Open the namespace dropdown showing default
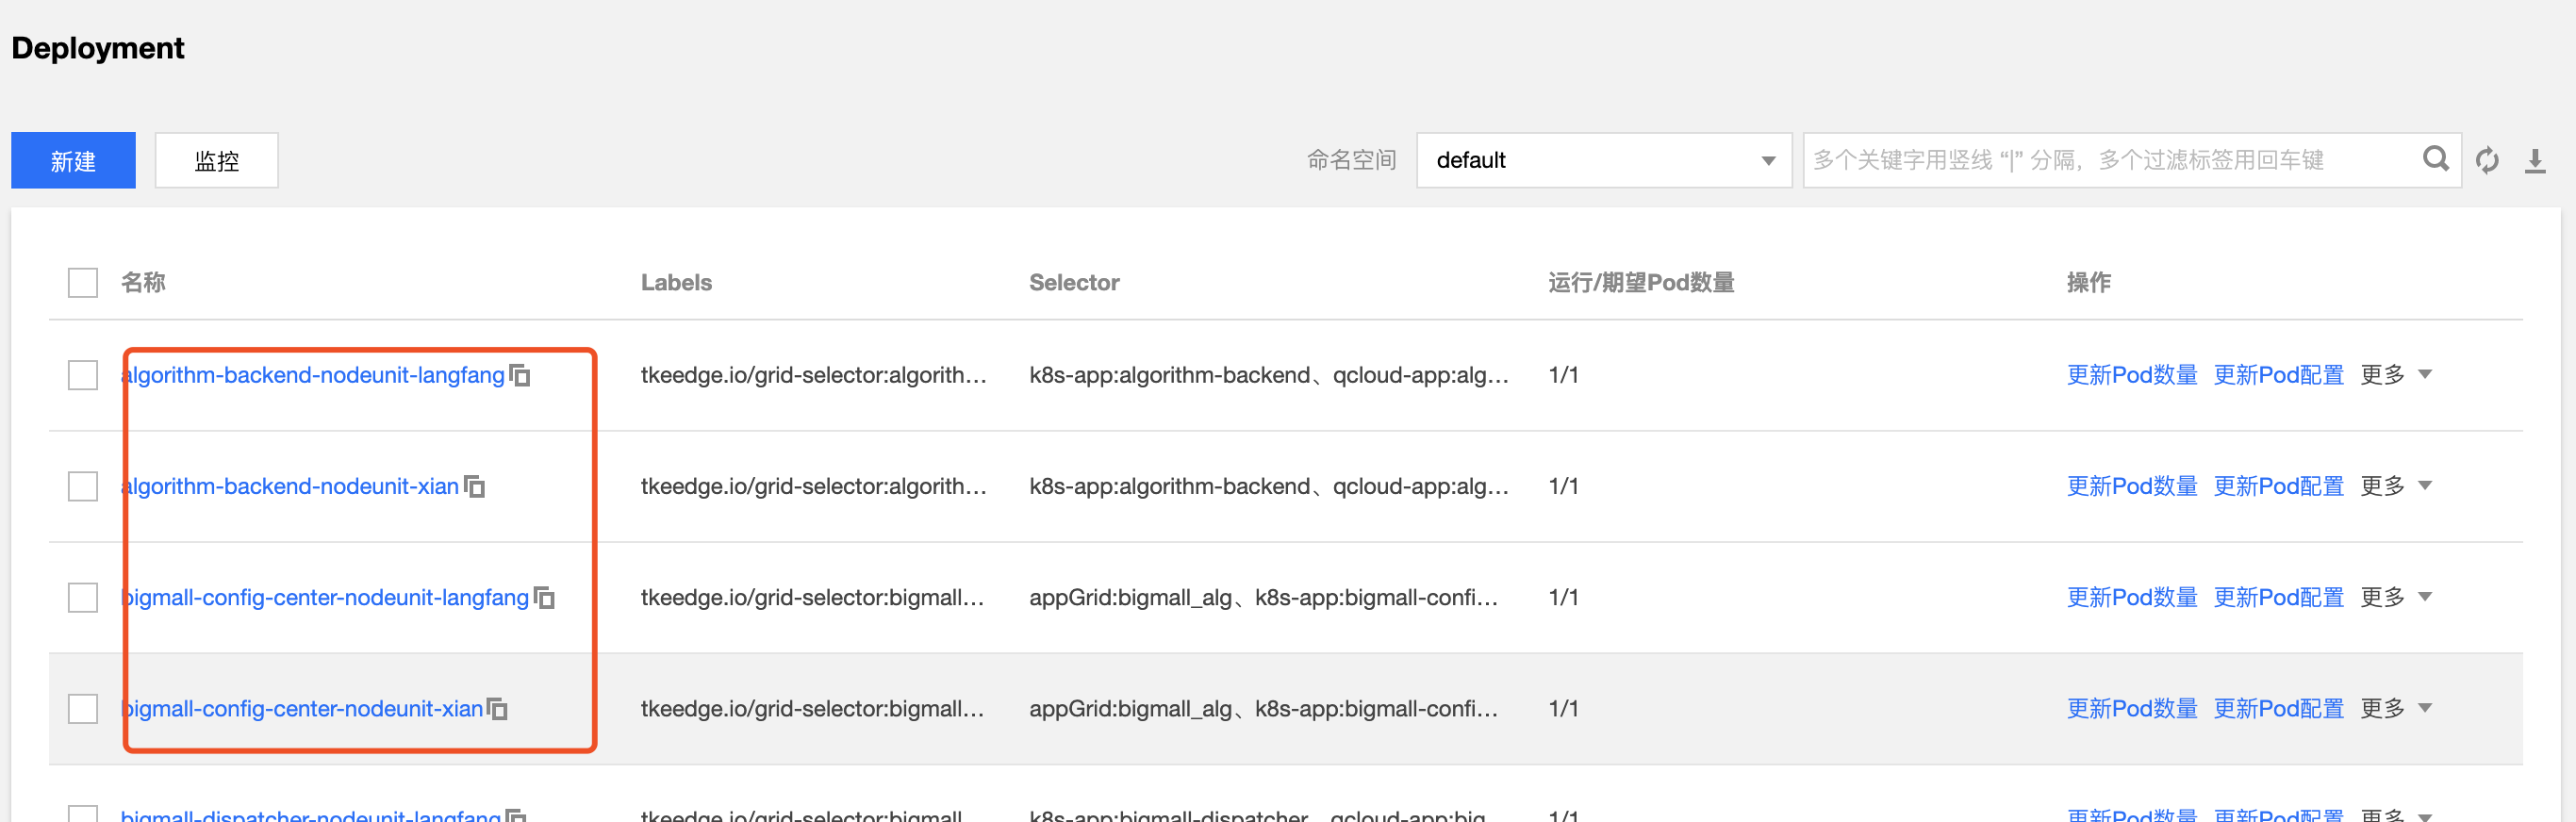The width and height of the screenshot is (2576, 822). [1604, 160]
